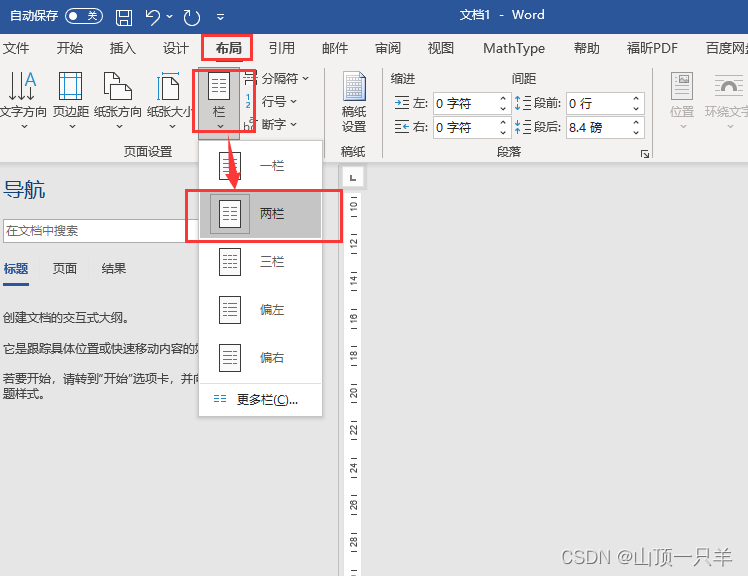The width and height of the screenshot is (748, 576).
Task: Switch navigation pane to 标题 tab
Action: point(16,269)
